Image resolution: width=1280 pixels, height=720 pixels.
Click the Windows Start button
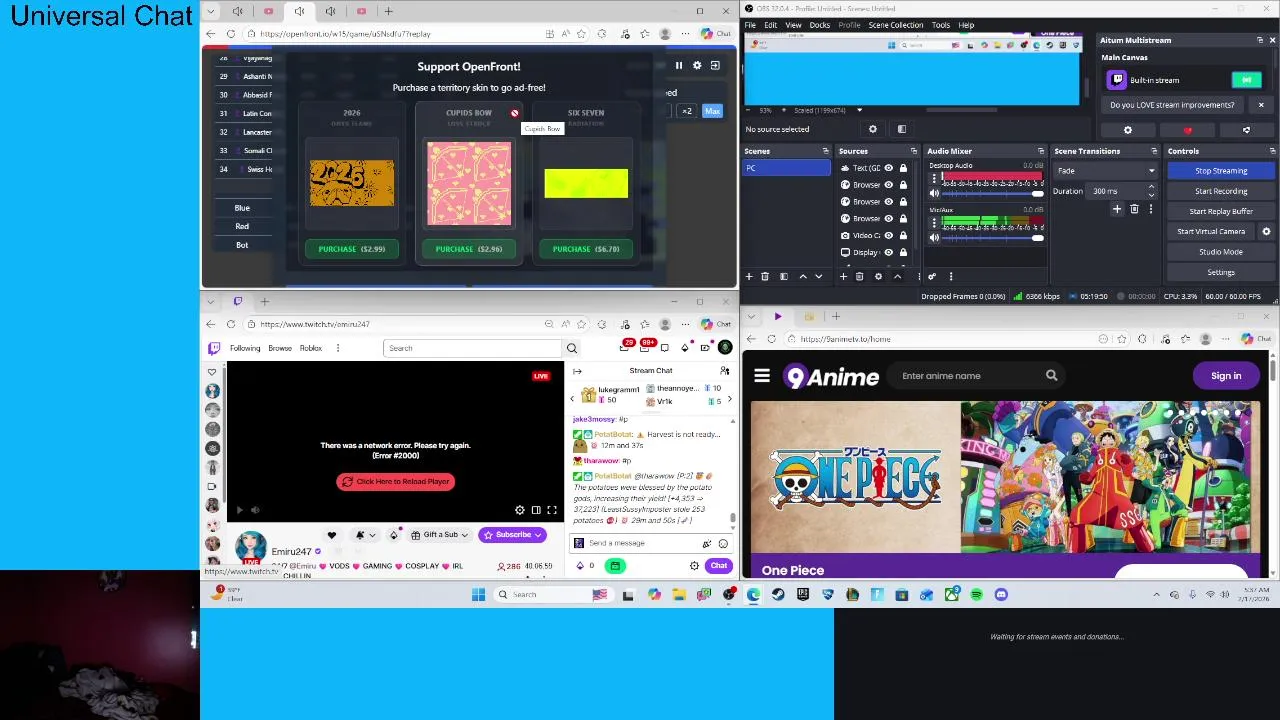tap(478, 595)
